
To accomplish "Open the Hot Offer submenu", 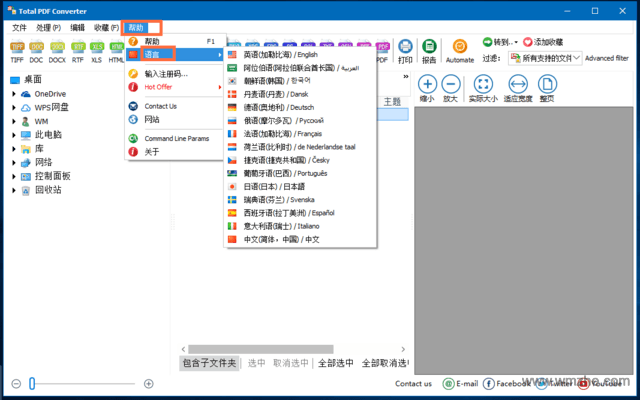I will [176, 87].
